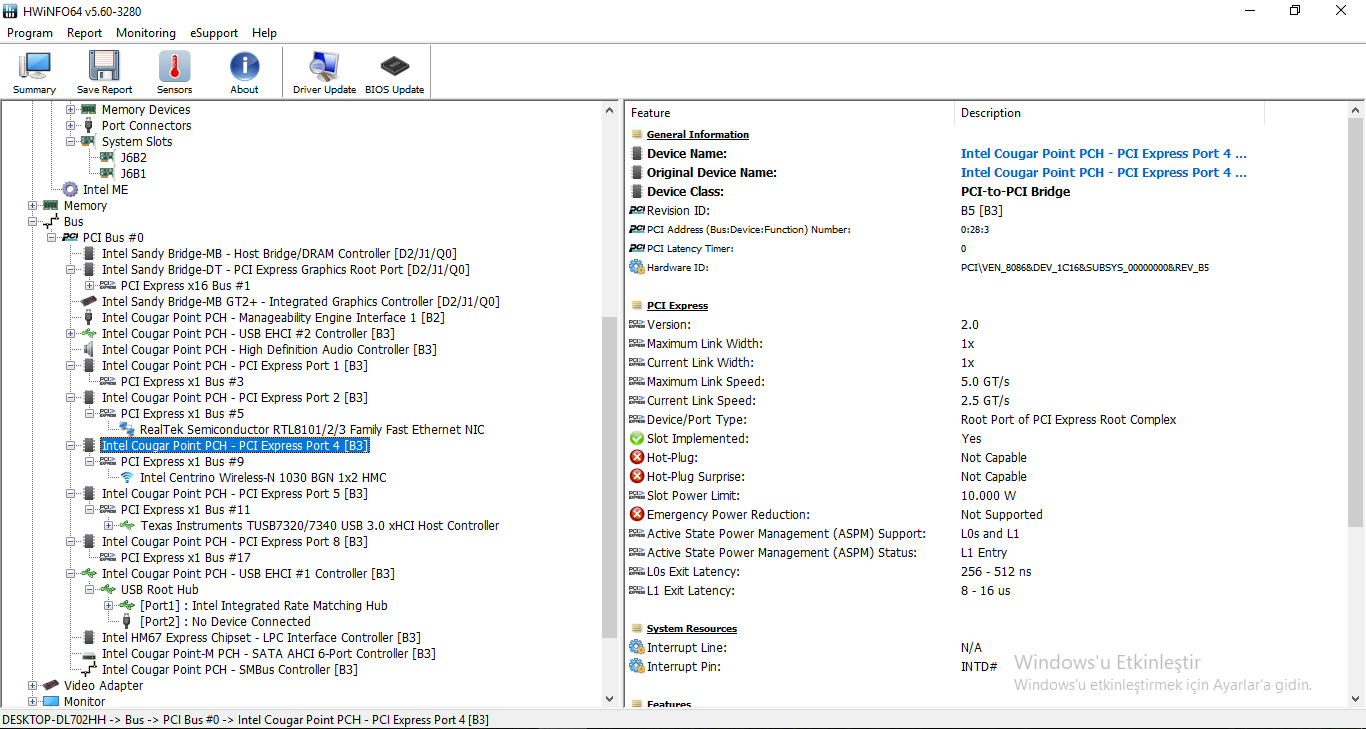Click the High Definition Audio speaker icon
This screenshot has width=1366, height=729.
tap(89, 349)
